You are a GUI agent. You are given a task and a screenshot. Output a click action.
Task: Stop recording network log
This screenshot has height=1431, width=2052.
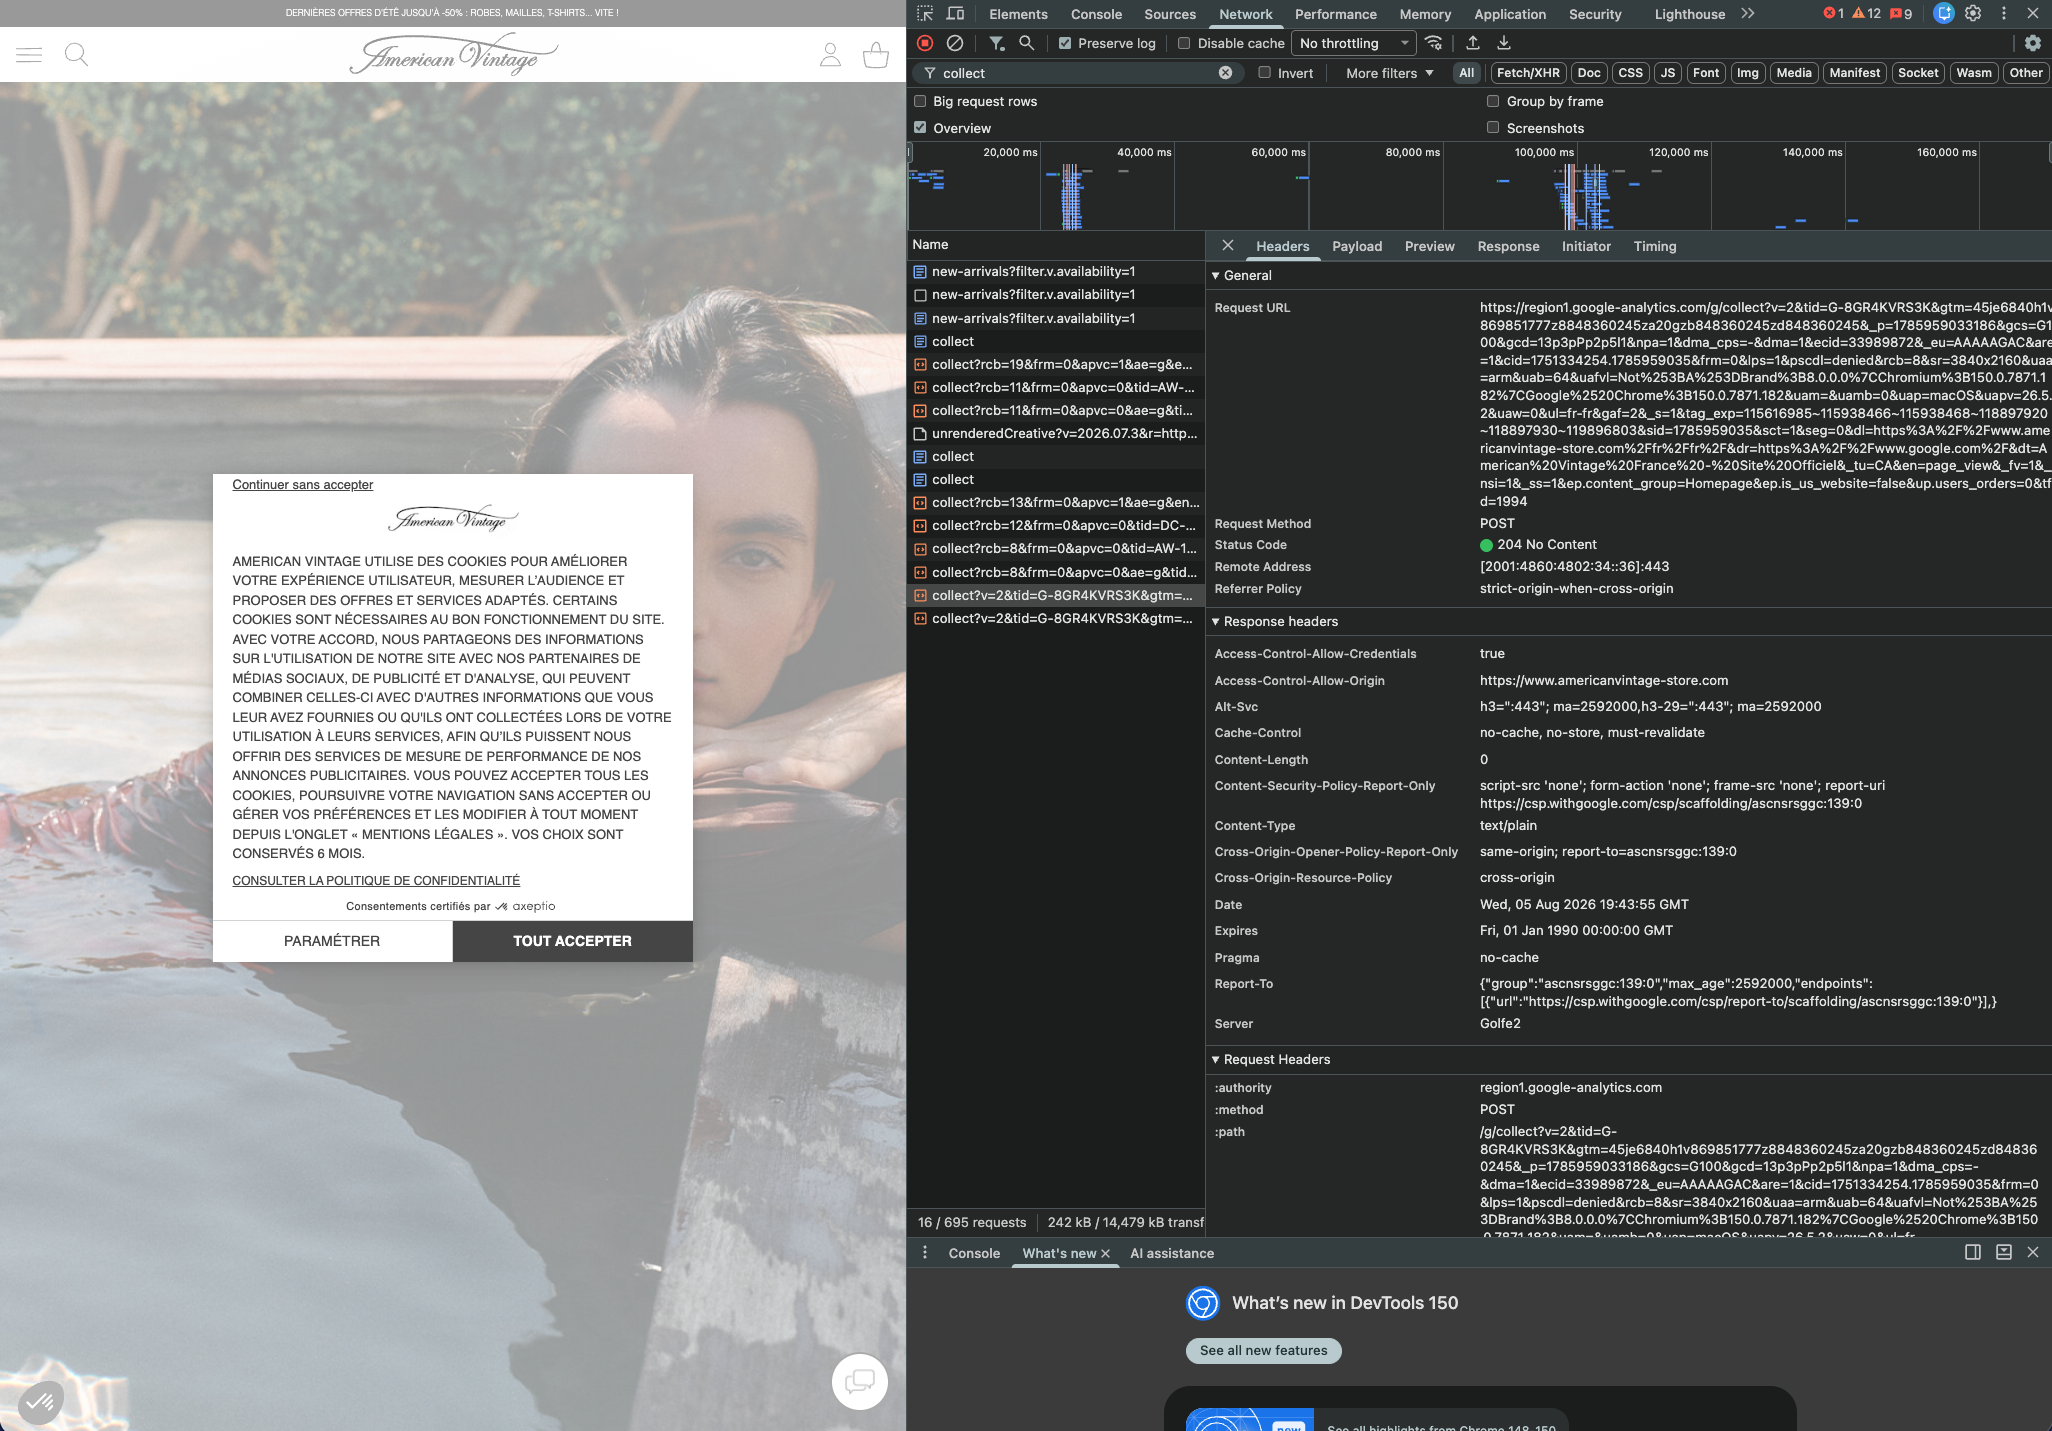(x=925, y=43)
